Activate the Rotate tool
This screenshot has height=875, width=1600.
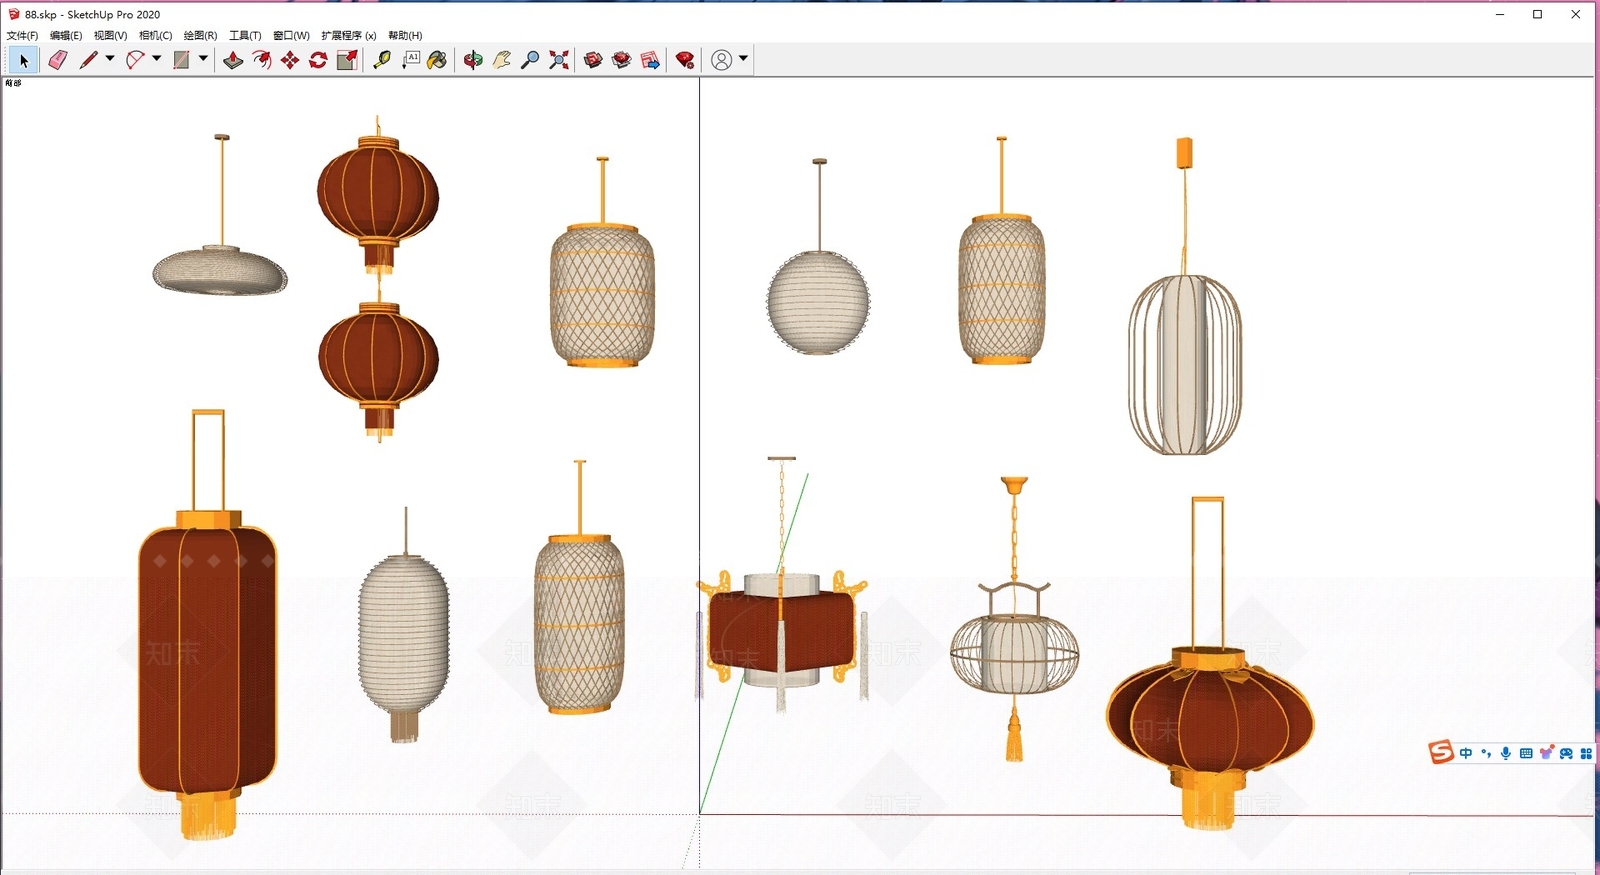[318, 60]
